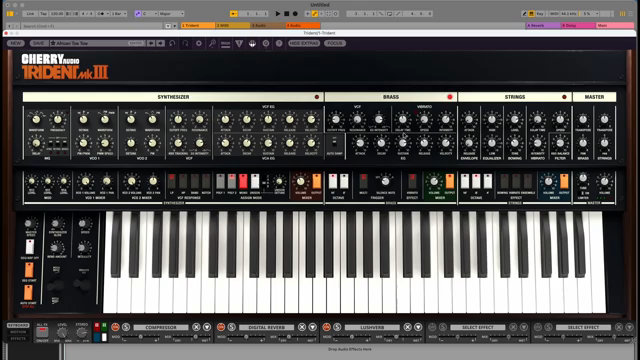Click Digital Reverb Mix slider
The image size is (640, 360).
(x=297, y=337)
